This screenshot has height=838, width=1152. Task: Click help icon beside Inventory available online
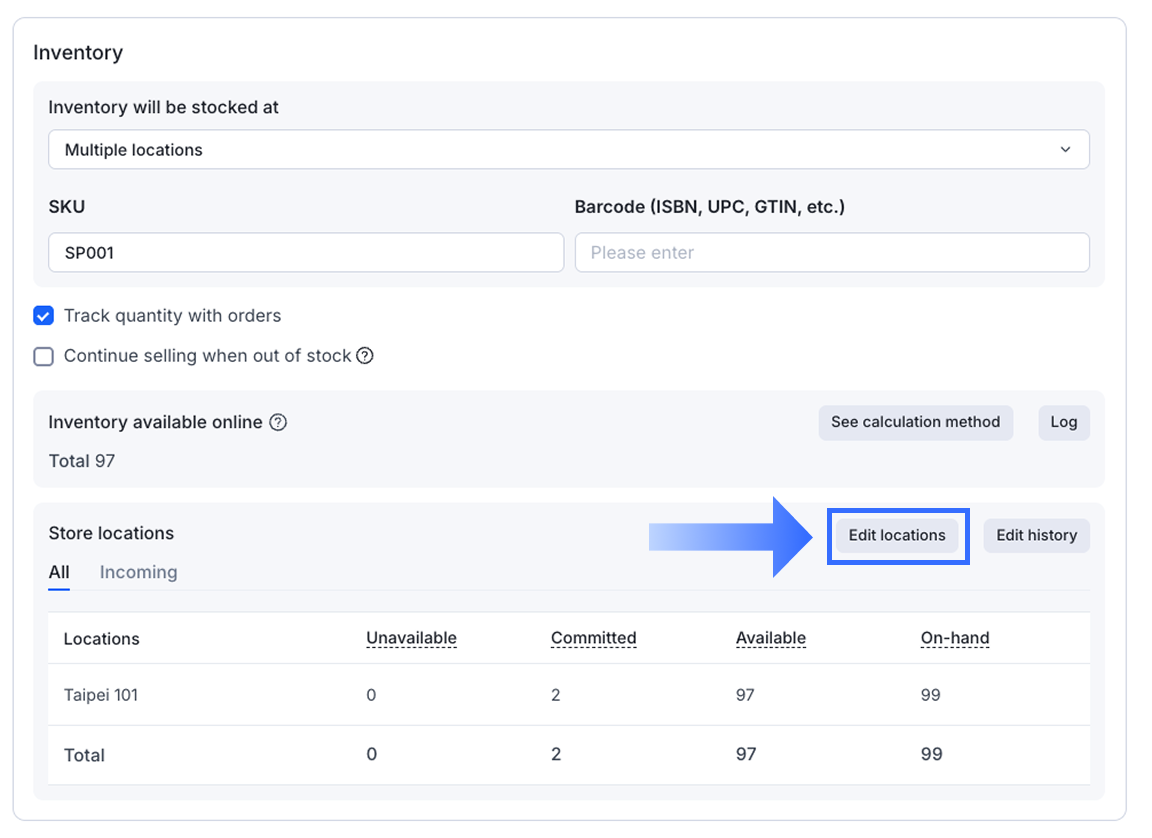[278, 422]
